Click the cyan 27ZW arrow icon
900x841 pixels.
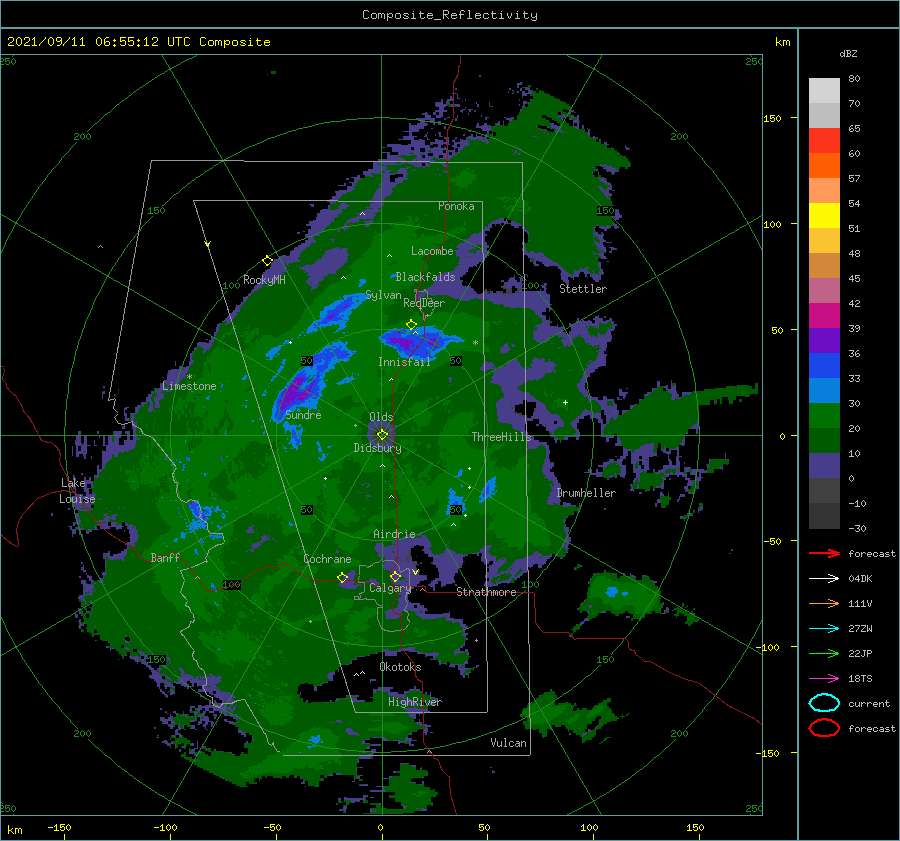(x=824, y=629)
